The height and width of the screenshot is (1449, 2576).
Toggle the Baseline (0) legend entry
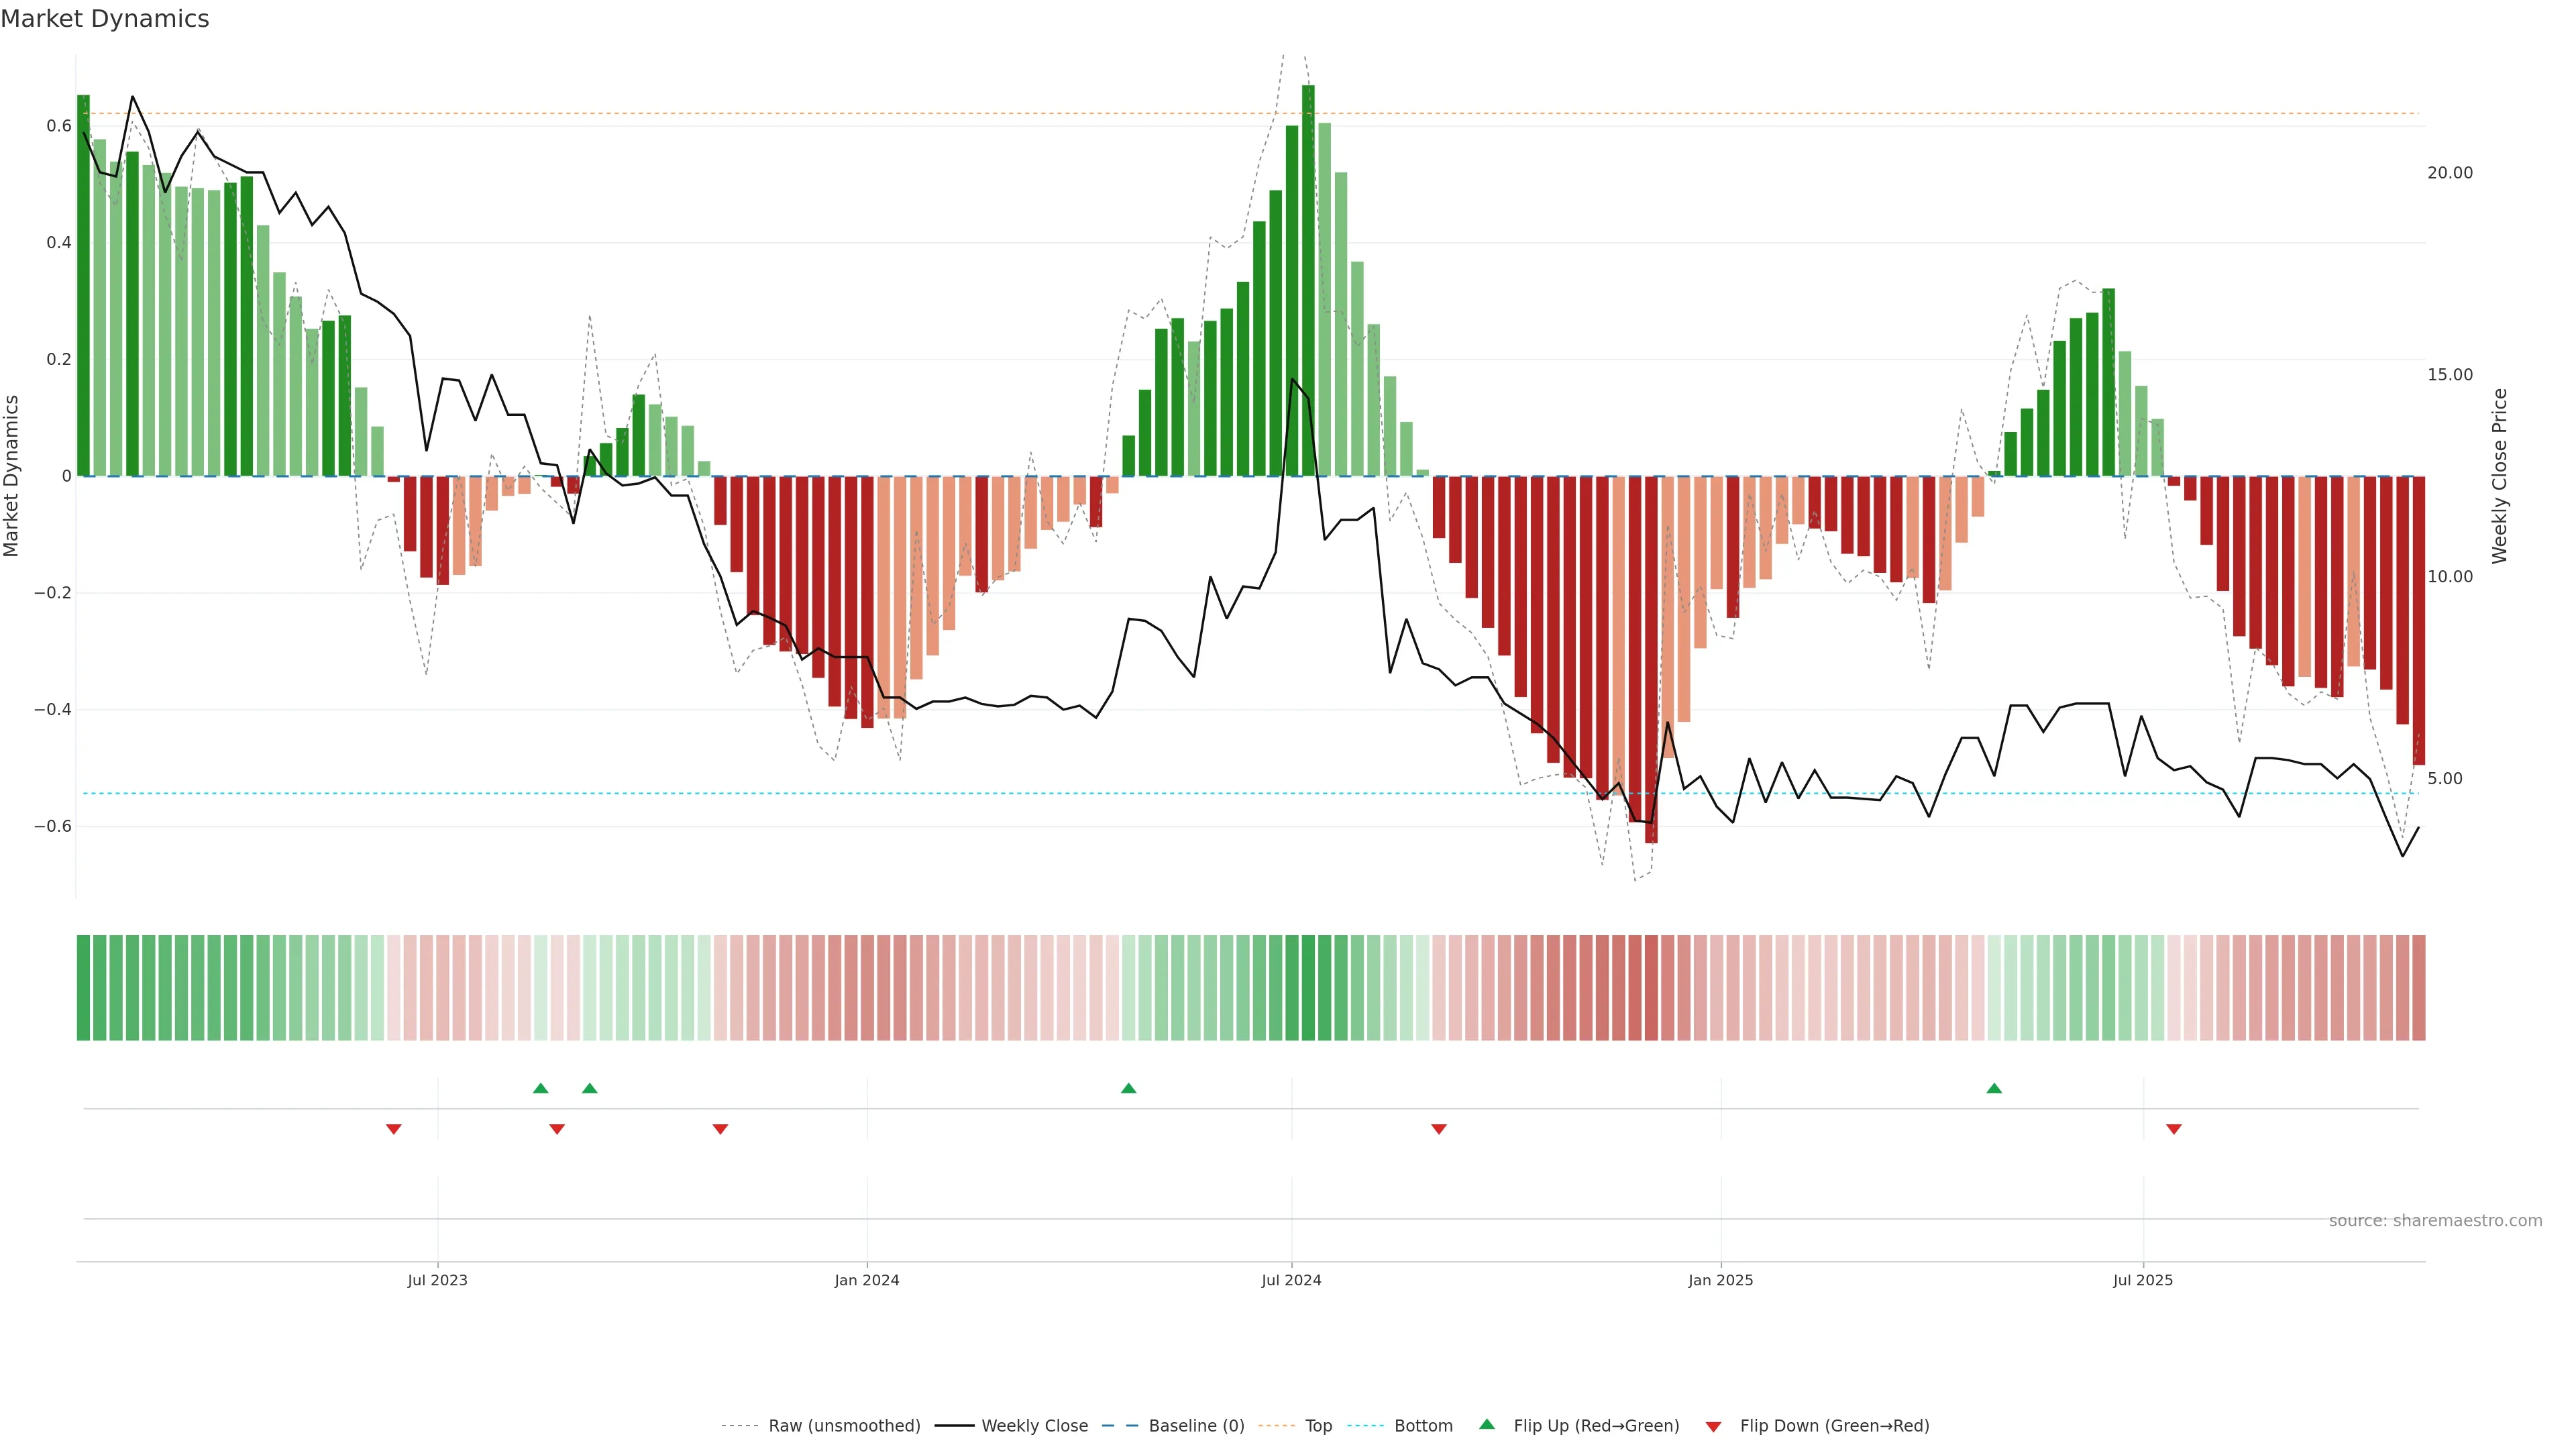coord(1196,1426)
